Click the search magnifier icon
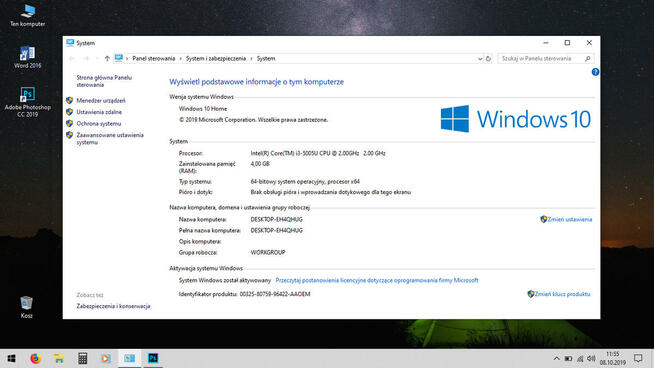The image size is (654, 368). 588,58
